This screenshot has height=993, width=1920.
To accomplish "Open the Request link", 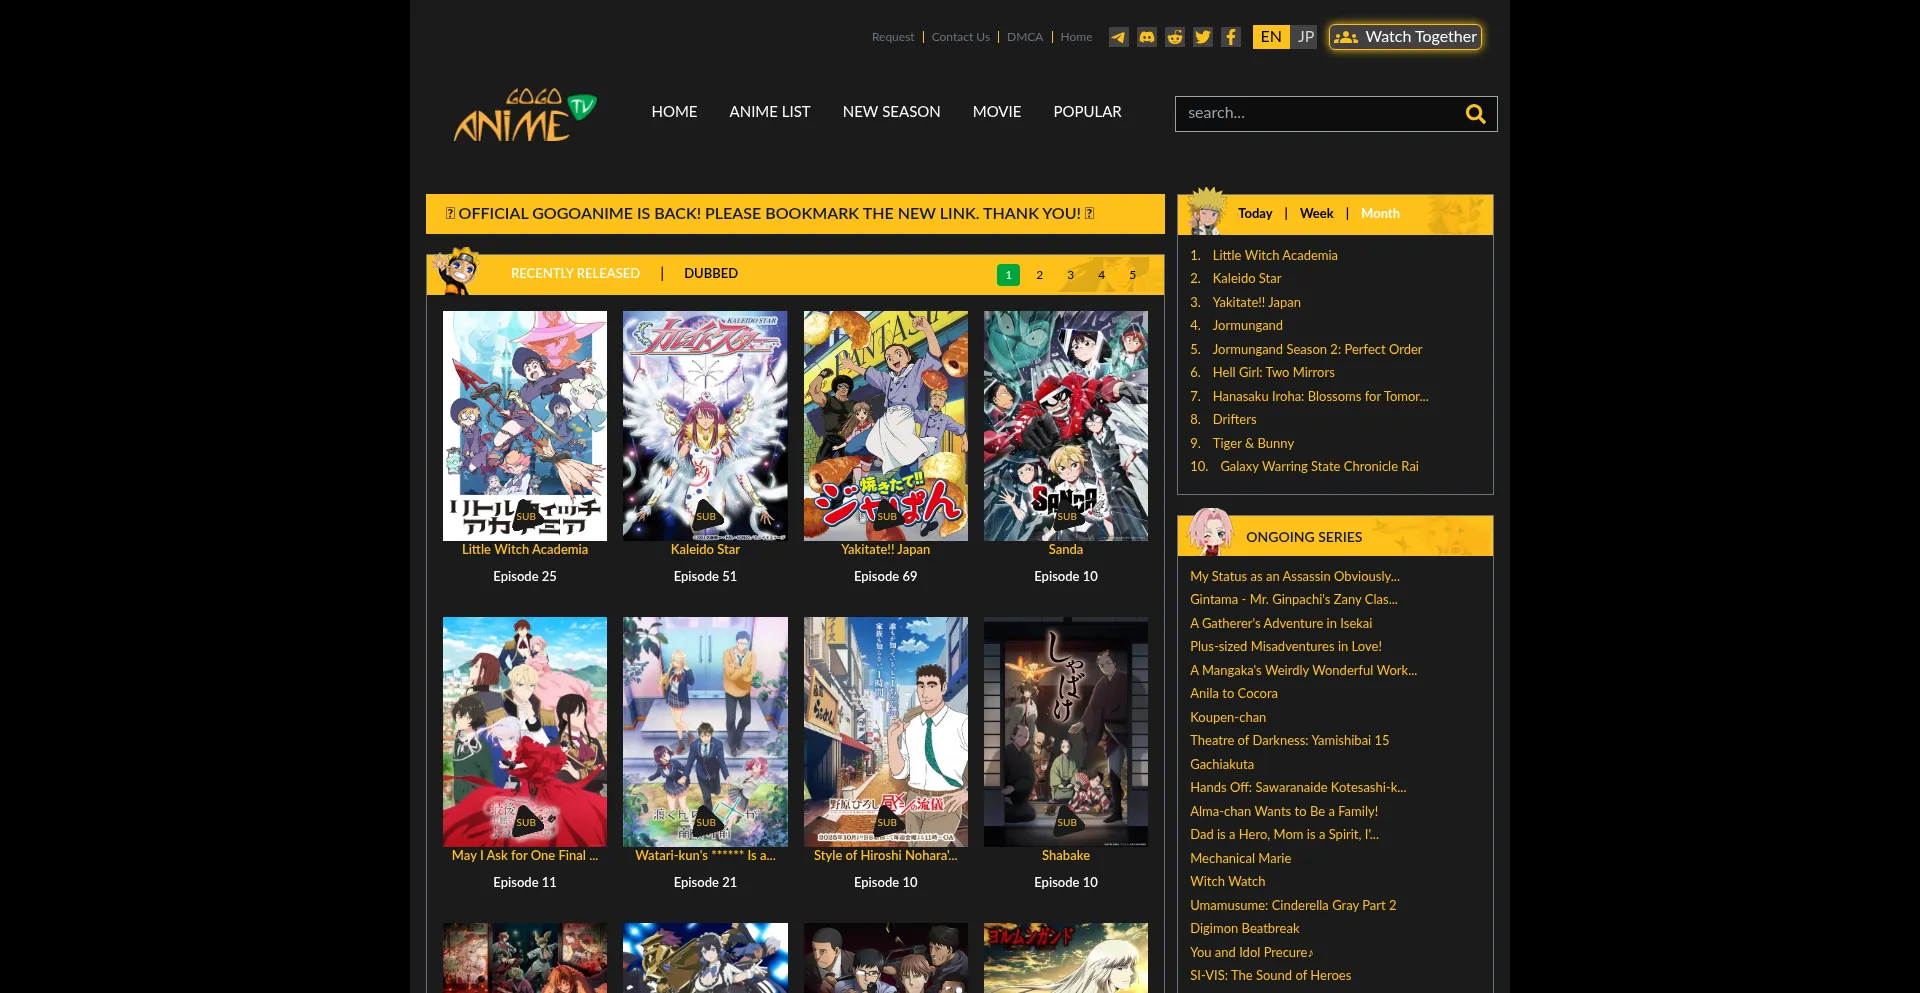I will (x=893, y=37).
